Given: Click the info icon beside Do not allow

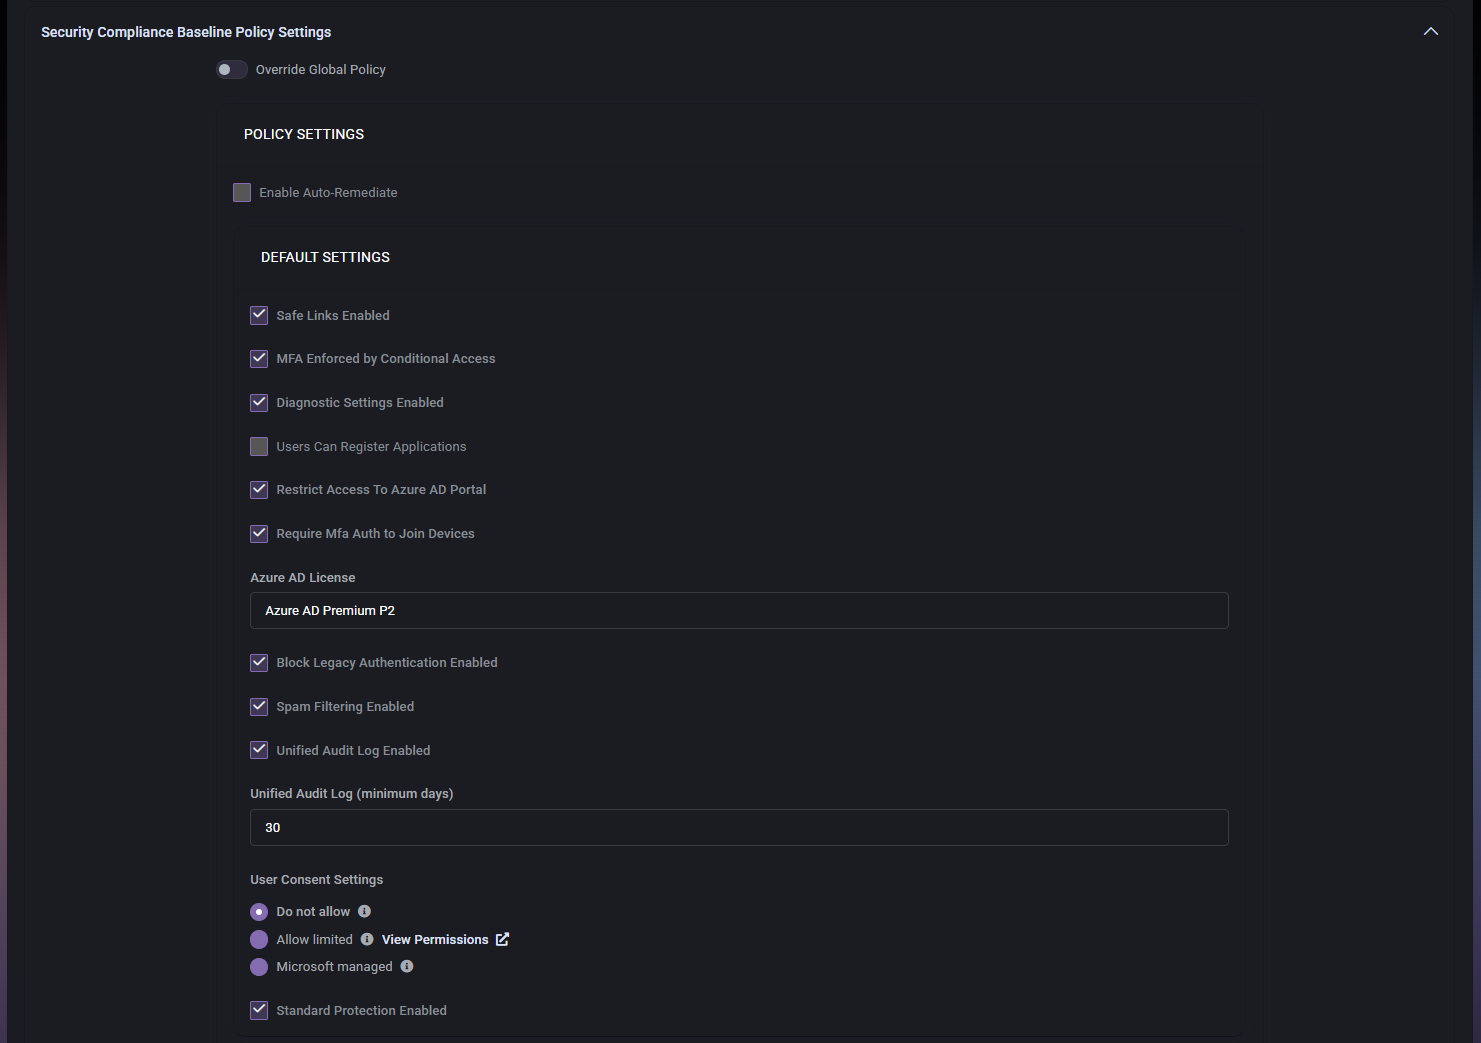Looking at the screenshot, I should 365,911.
